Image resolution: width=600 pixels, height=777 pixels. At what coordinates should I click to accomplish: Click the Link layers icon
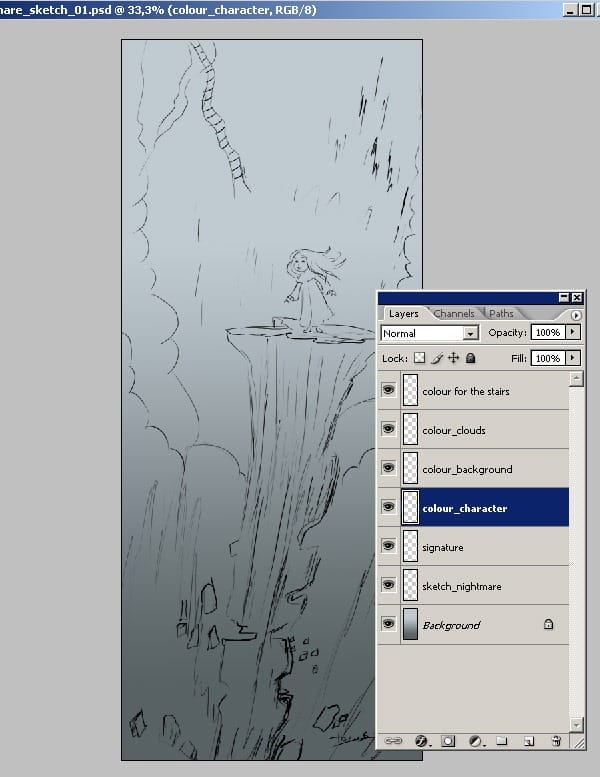[x=394, y=741]
